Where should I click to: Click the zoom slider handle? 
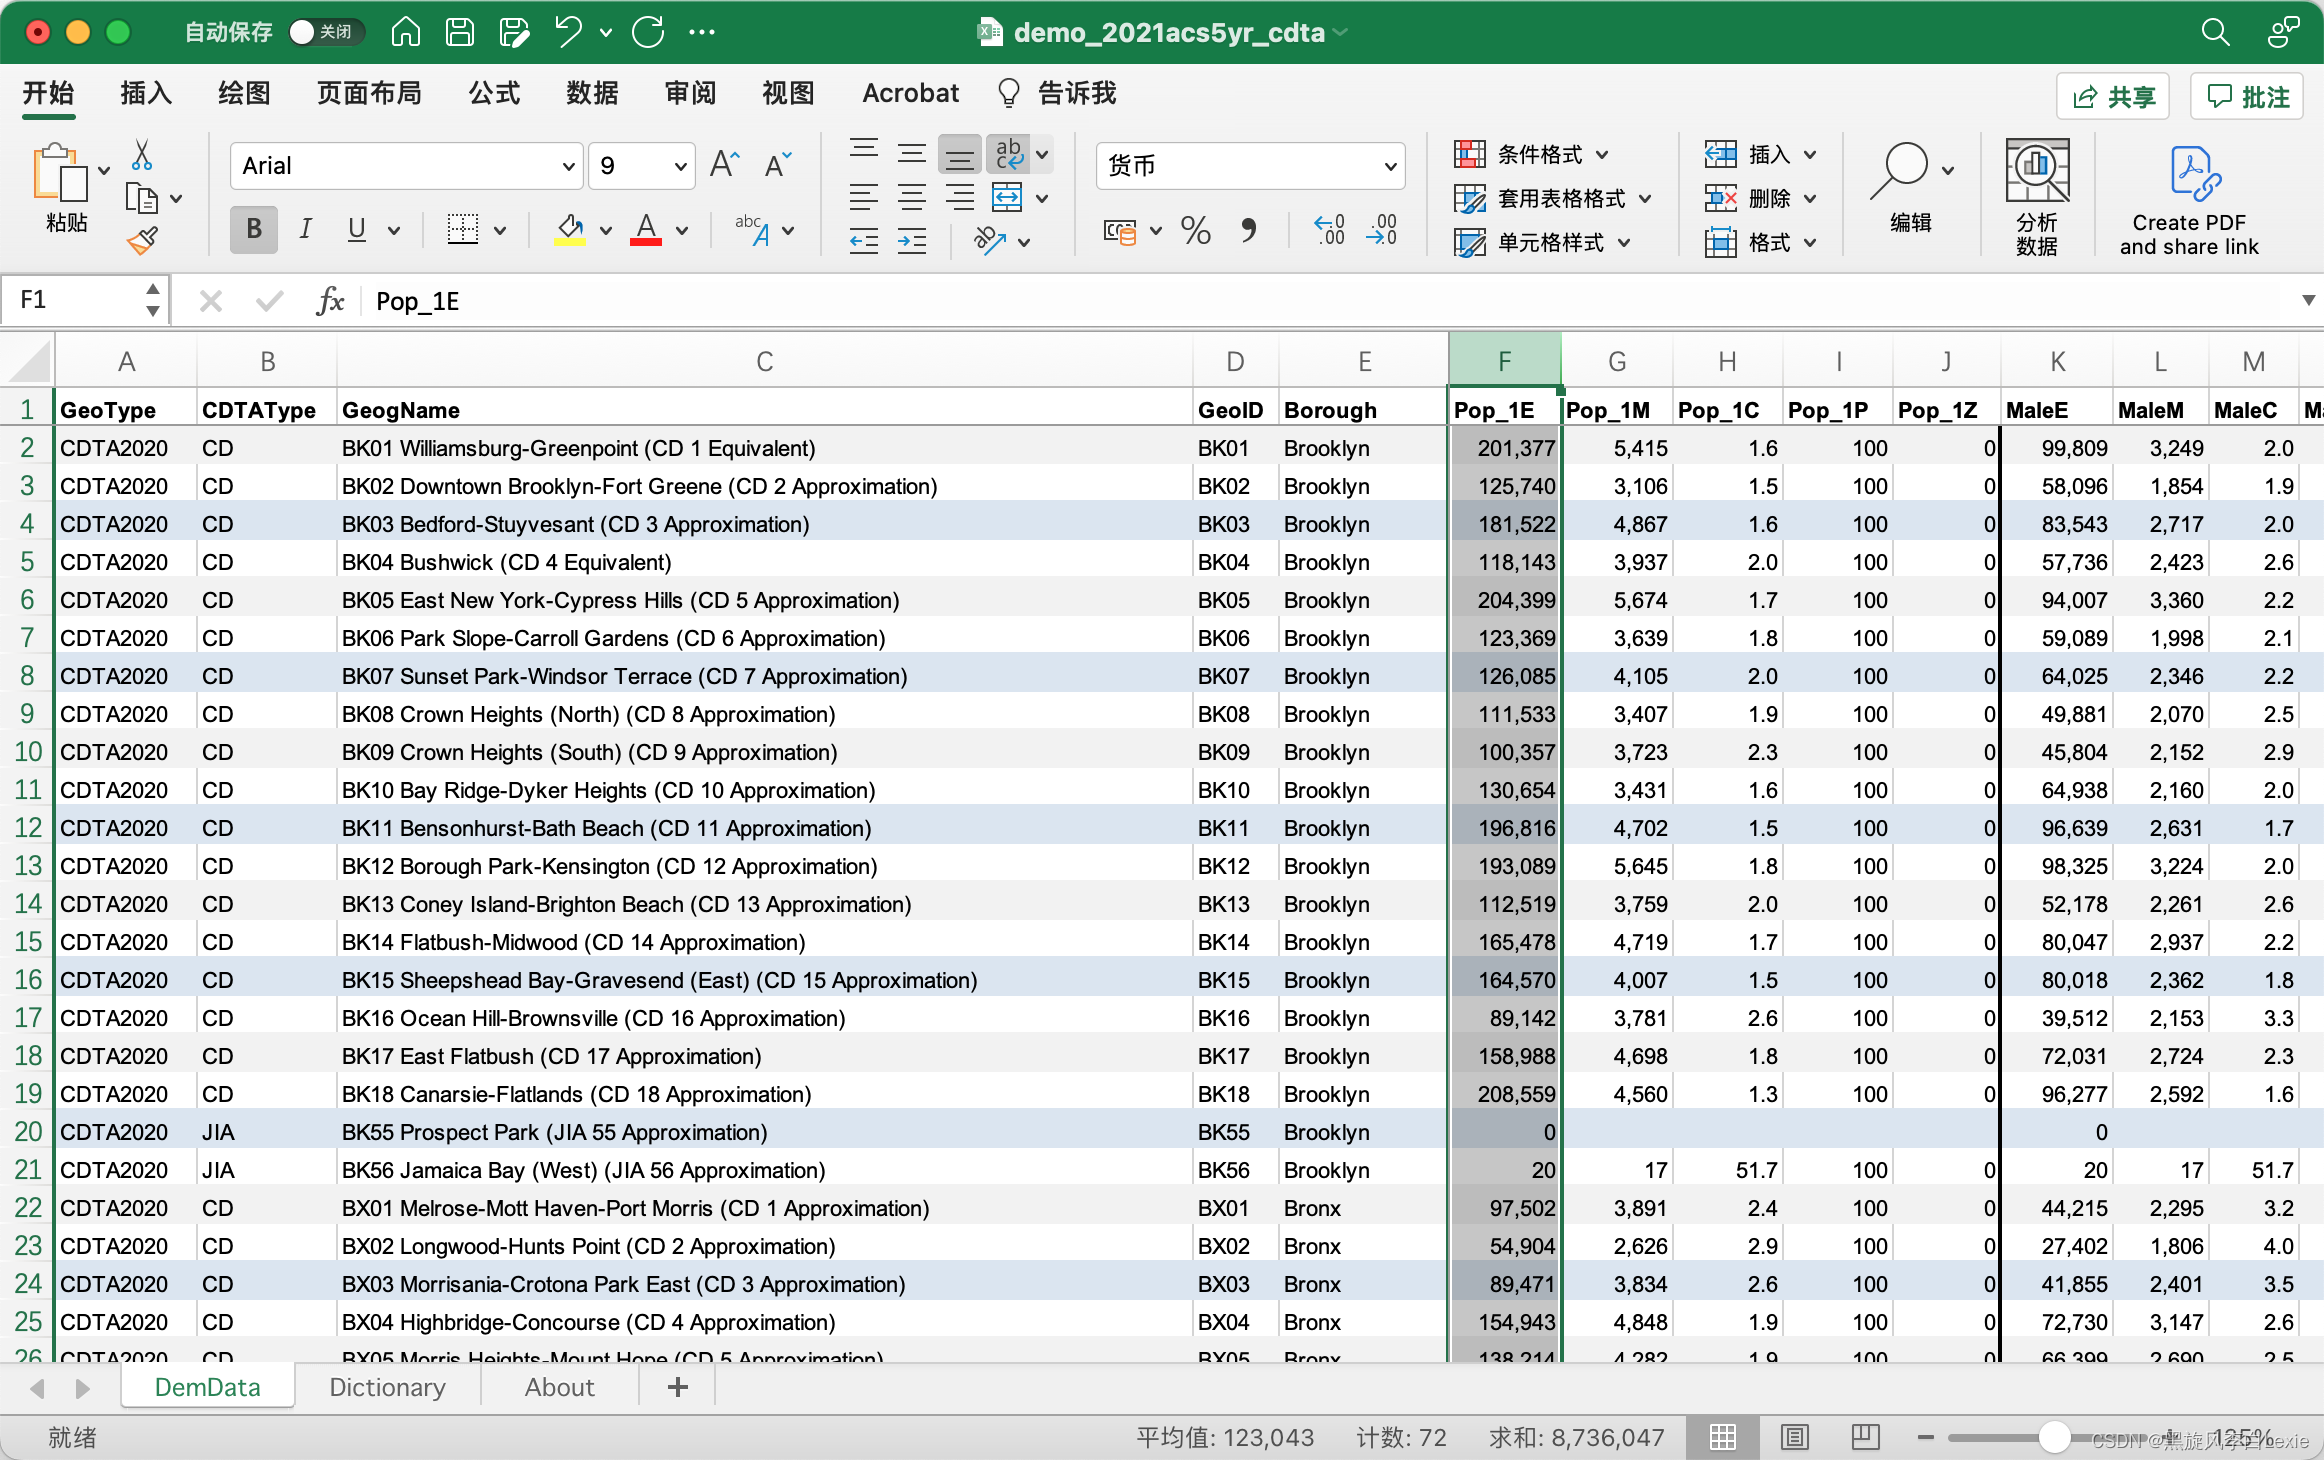2054,1438
